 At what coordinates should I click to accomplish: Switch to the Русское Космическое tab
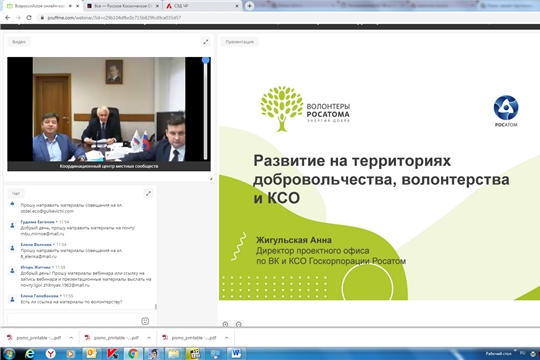[122, 6]
